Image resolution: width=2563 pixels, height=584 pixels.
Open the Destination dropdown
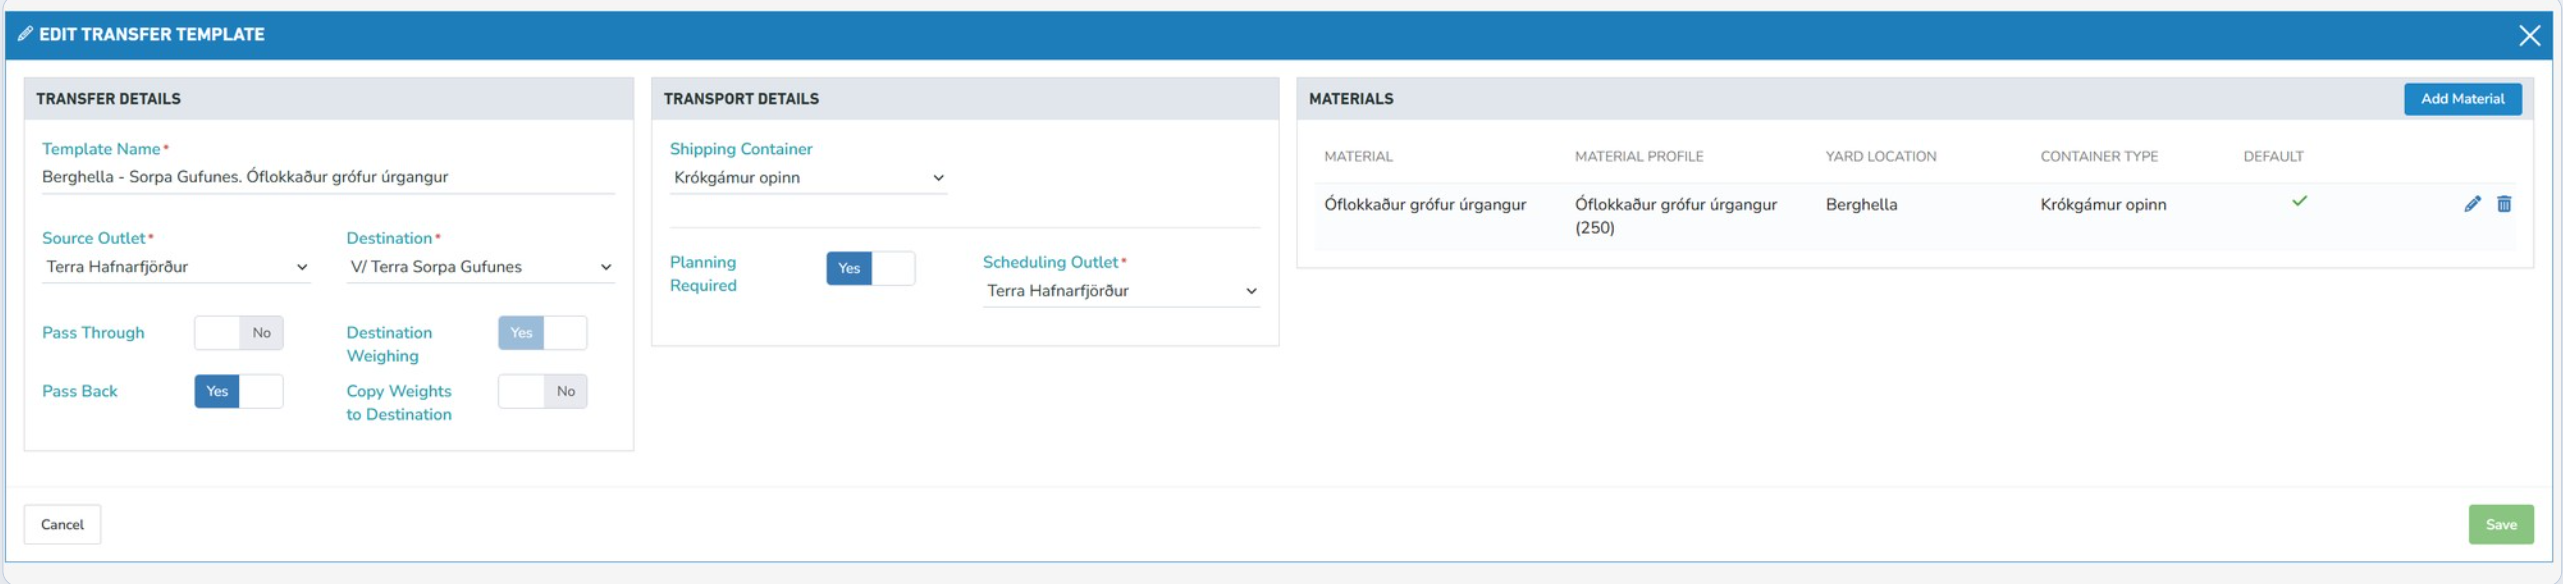(x=480, y=267)
